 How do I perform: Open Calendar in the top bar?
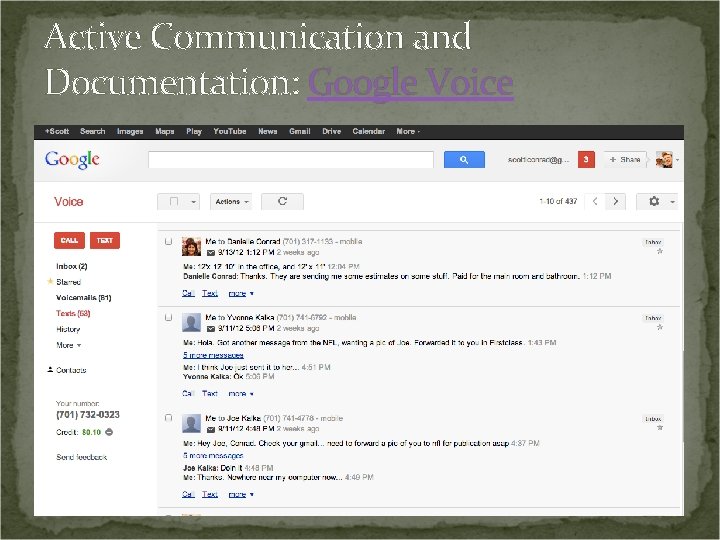pos(368,131)
